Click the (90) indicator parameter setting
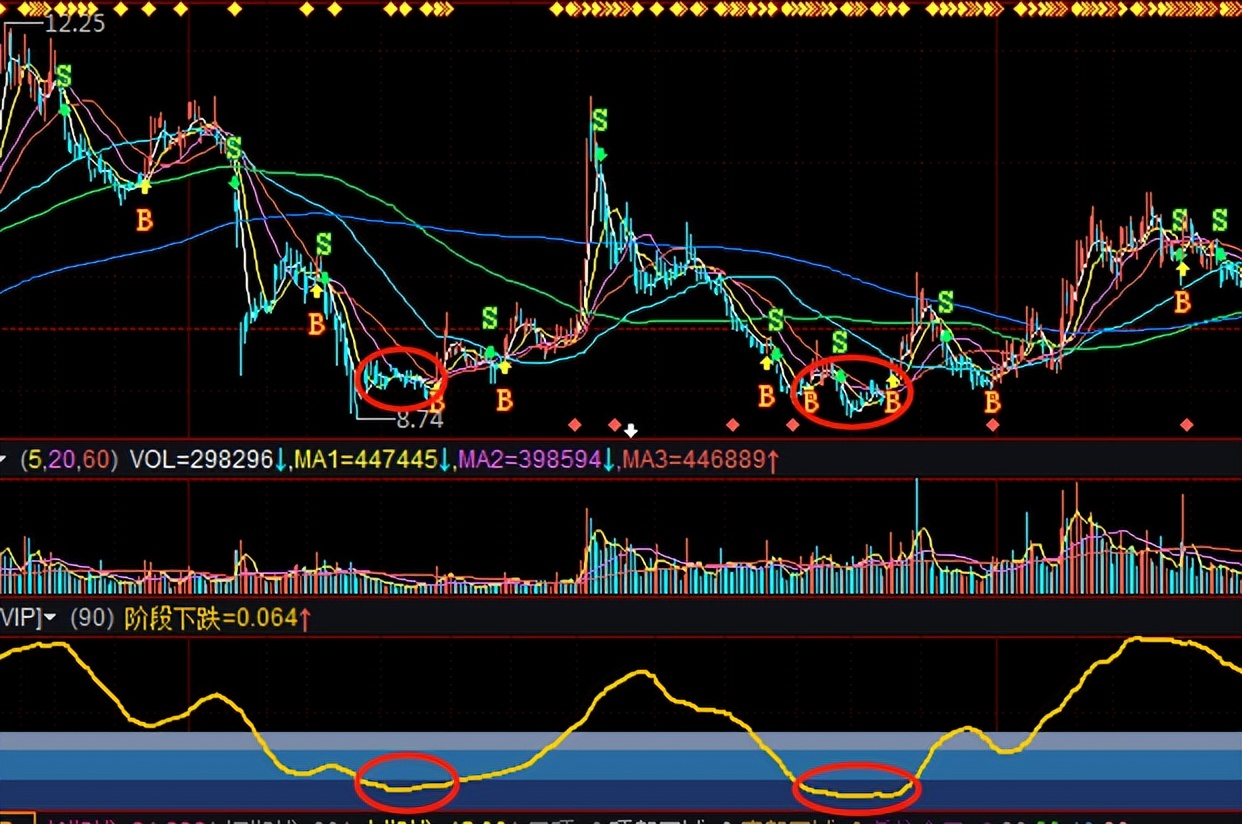The height and width of the screenshot is (824, 1242). [x=92, y=619]
